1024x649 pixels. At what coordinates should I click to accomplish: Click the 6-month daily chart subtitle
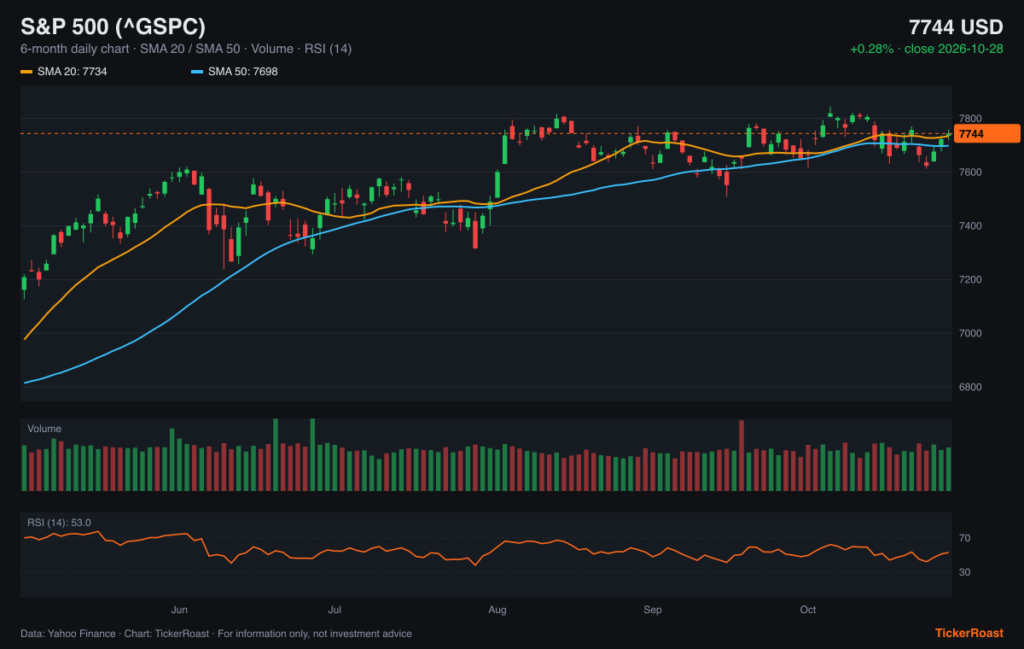(x=186, y=49)
